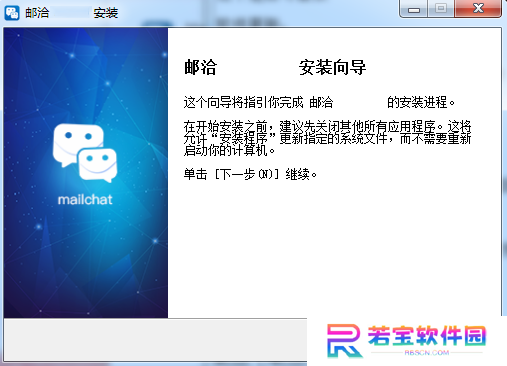This screenshot has height=366, width=507.
Task: Click the mailchat chat-bubble logo in the blue panel
Action: click(85, 153)
